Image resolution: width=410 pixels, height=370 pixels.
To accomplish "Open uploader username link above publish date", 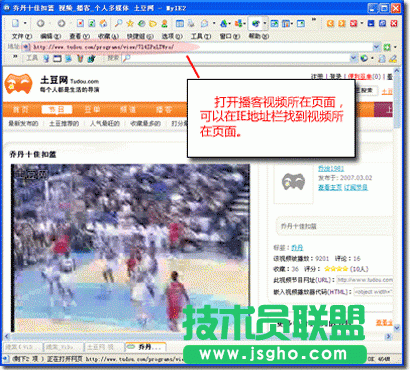I will (x=331, y=168).
